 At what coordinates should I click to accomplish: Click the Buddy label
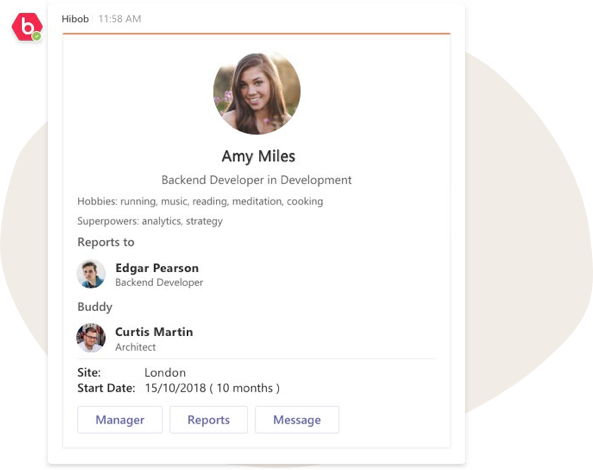click(95, 307)
